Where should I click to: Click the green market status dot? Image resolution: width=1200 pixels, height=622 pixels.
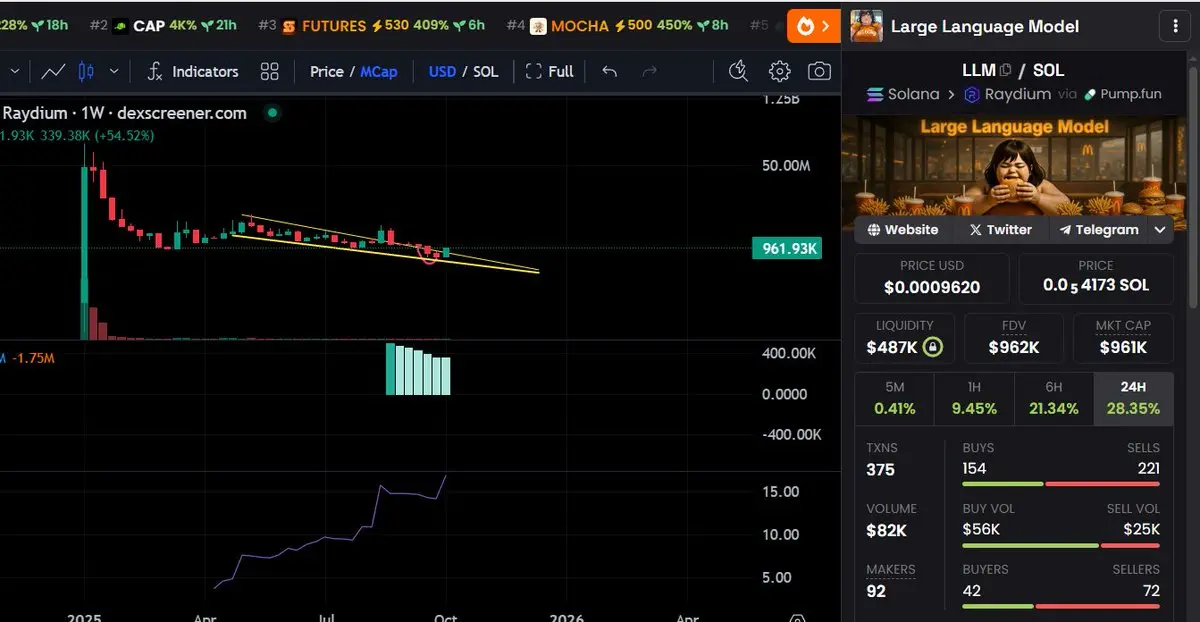pyautogui.click(x=271, y=114)
